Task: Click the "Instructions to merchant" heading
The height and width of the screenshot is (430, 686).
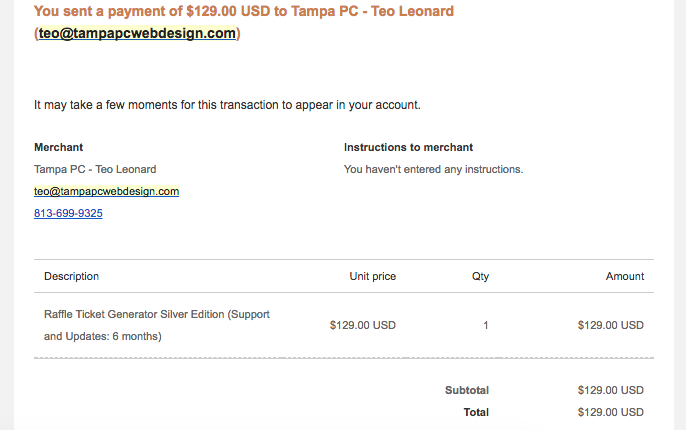Action: pos(408,147)
